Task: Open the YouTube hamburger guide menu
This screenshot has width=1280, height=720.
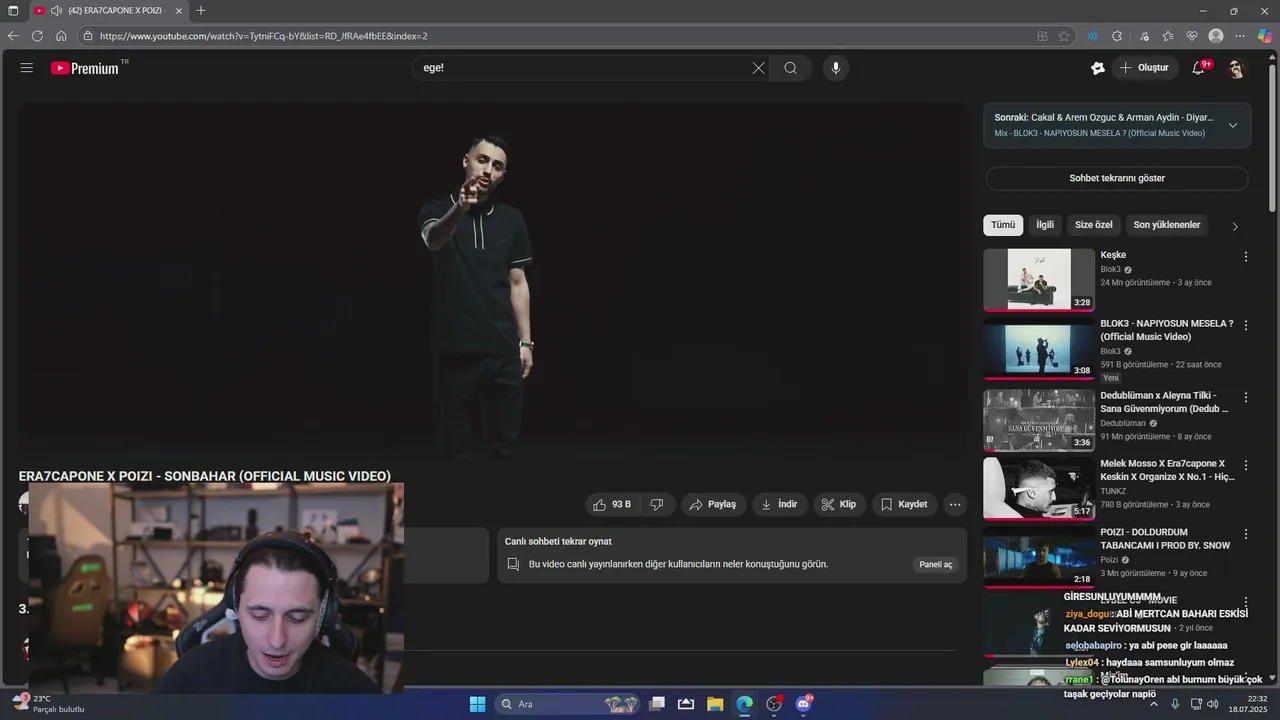Action: [27, 68]
